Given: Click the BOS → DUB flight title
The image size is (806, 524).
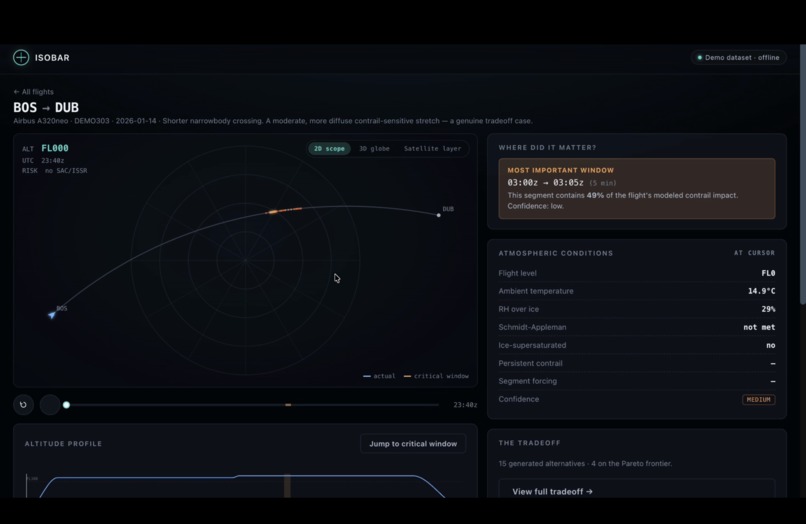Looking at the screenshot, I should tap(46, 107).
